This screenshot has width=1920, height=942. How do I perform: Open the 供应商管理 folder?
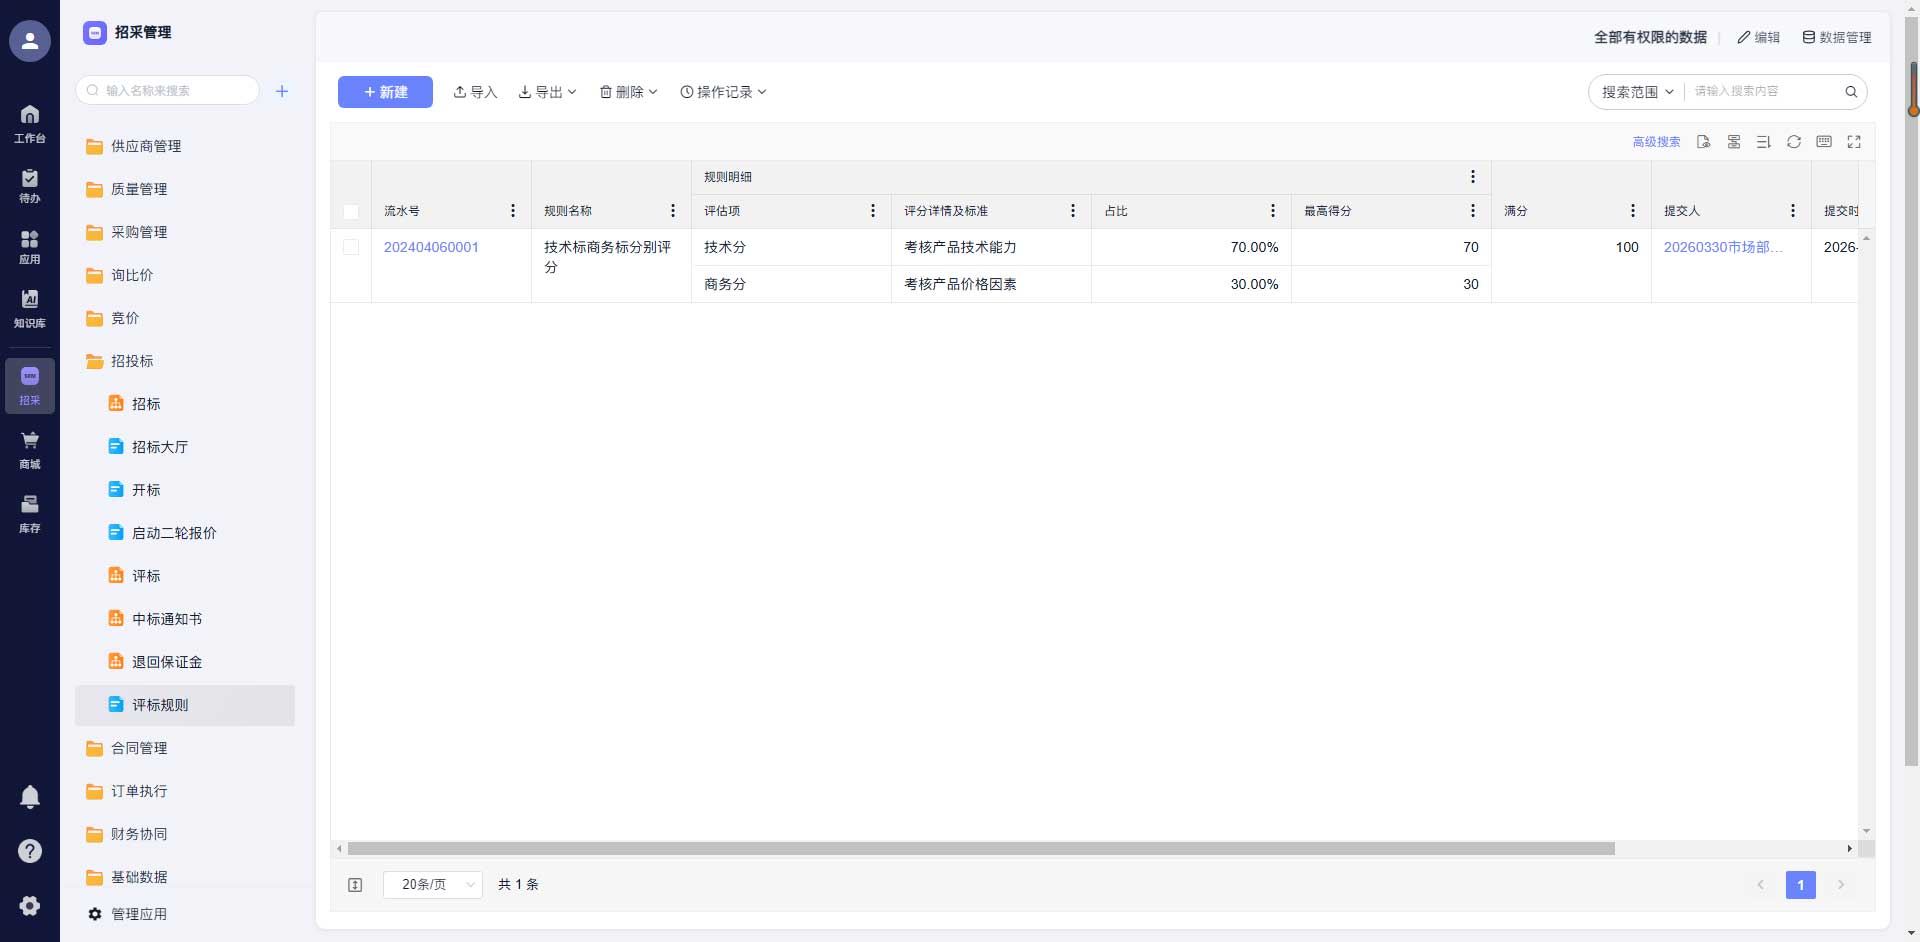coord(146,146)
